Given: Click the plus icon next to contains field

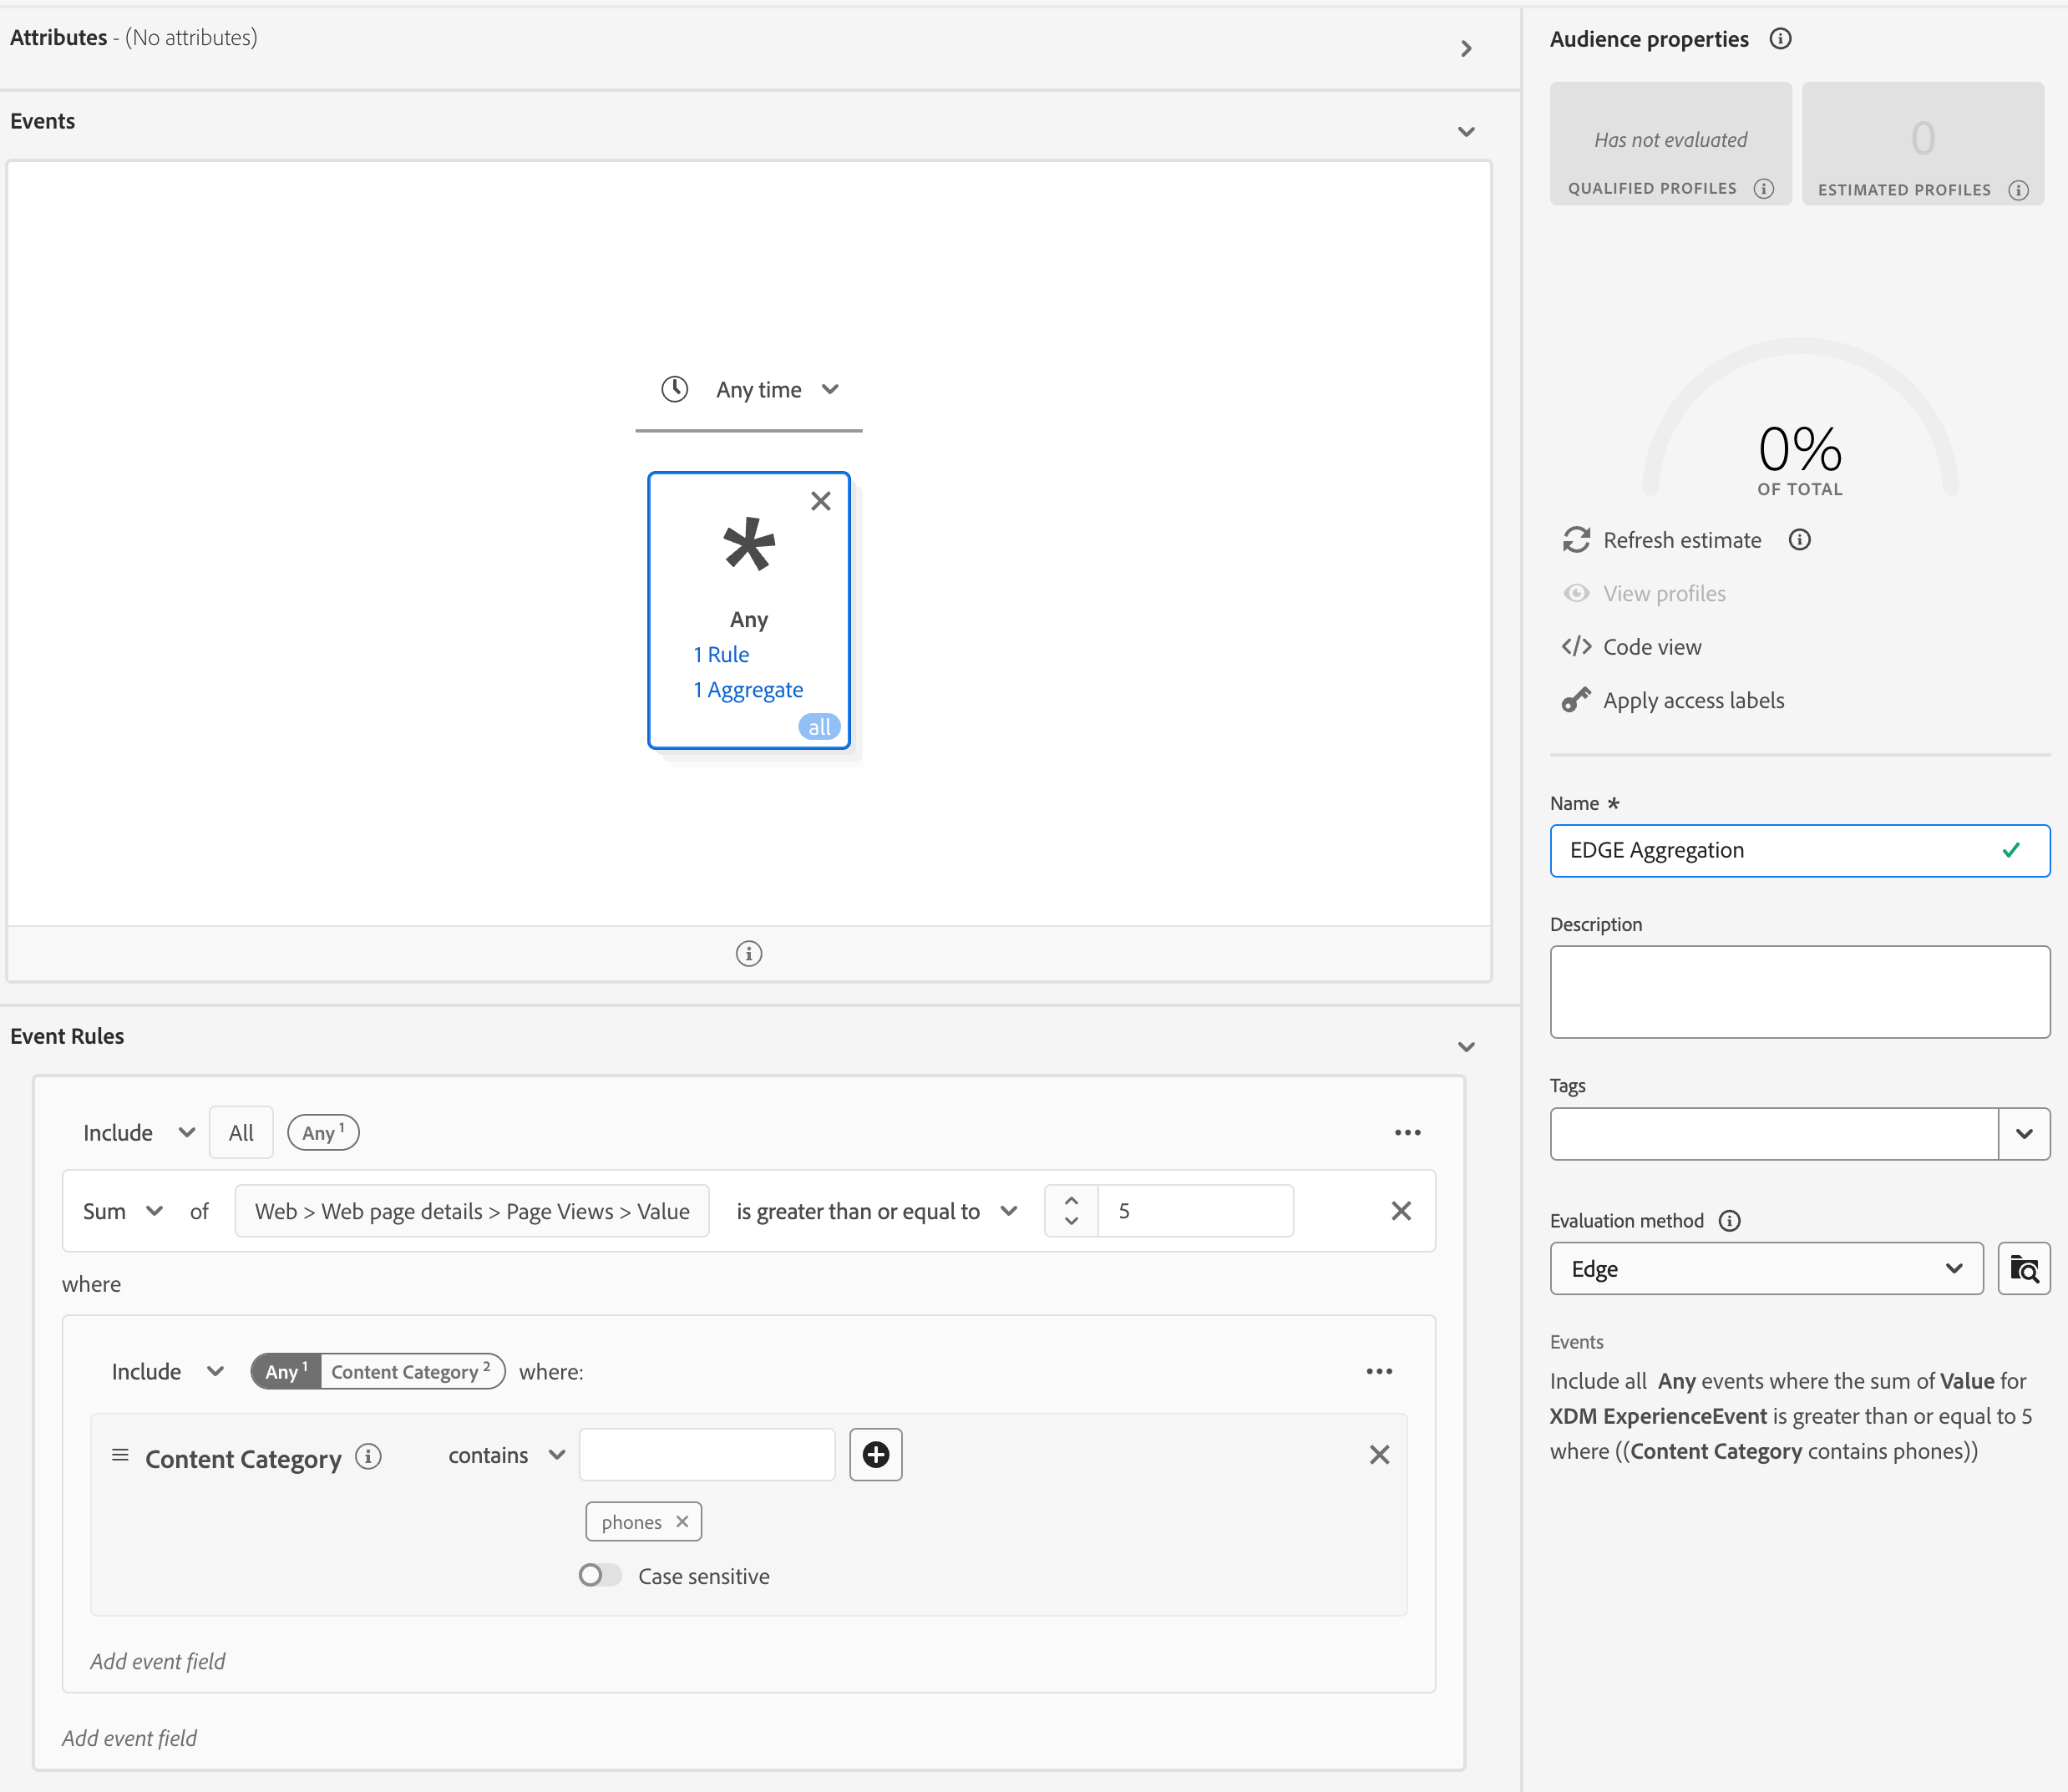Looking at the screenshot, I should [875, 1455].
